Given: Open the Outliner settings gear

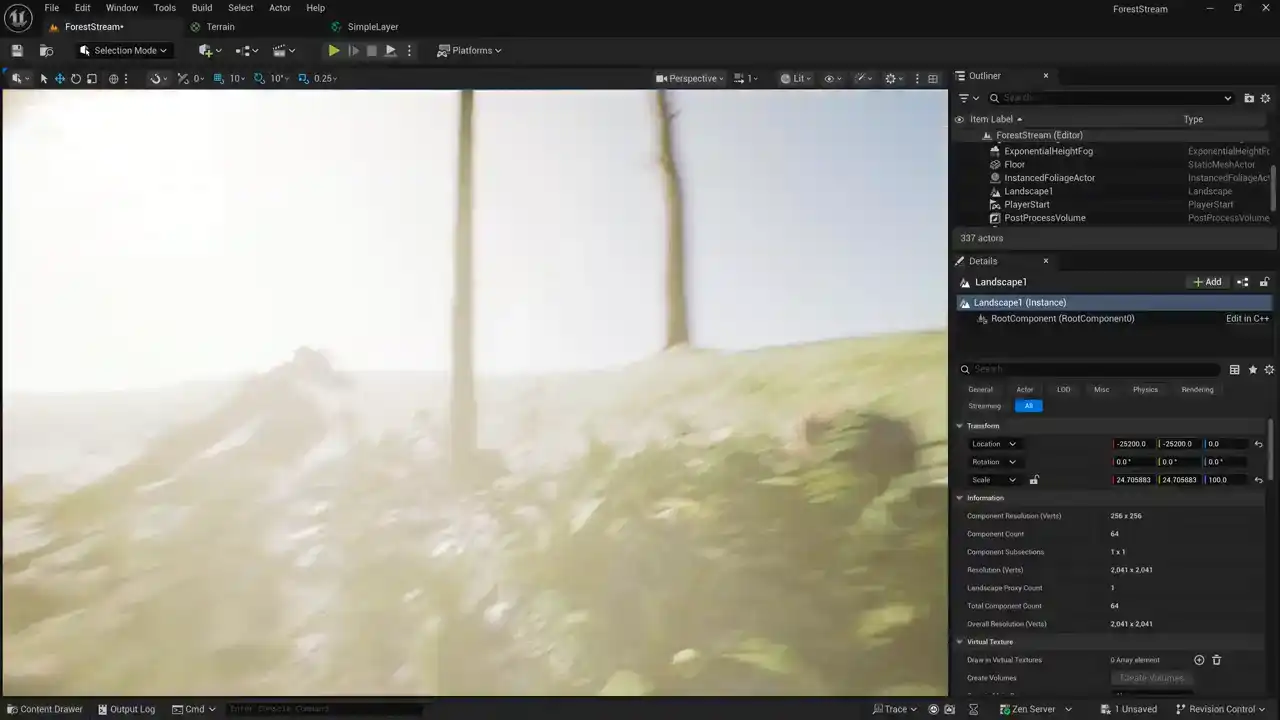Looking at the screenshot, I should tap(1265, 98).
